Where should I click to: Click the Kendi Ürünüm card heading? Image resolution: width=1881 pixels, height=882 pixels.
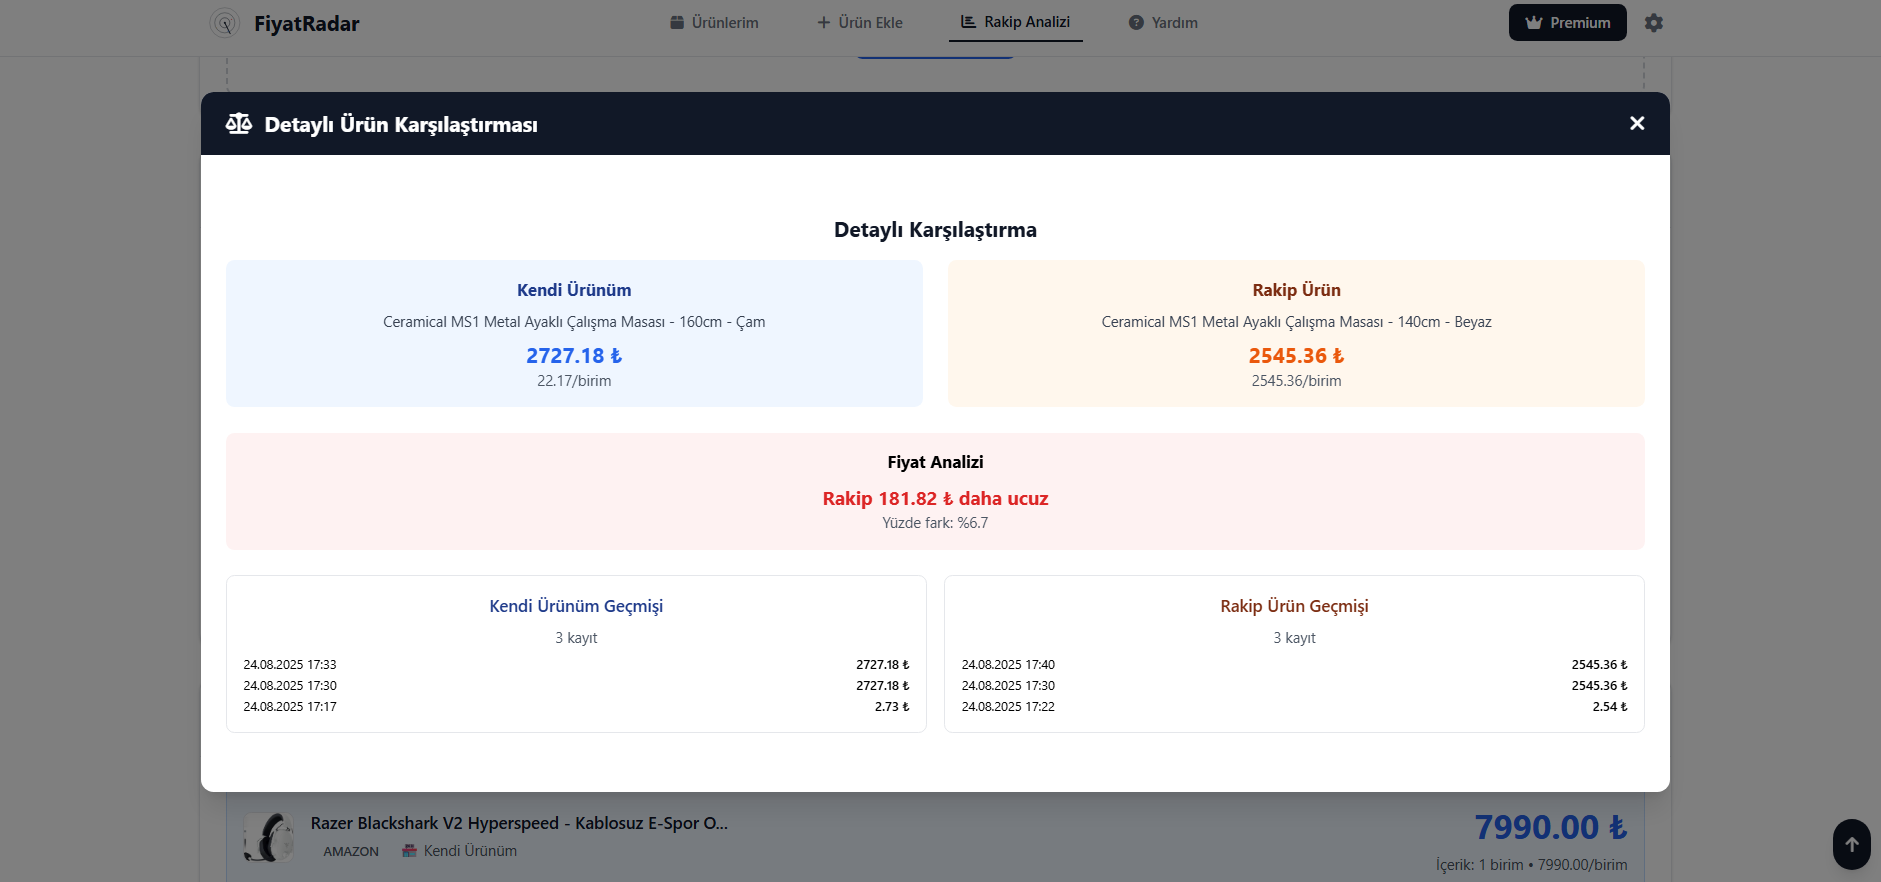point(574,290)
